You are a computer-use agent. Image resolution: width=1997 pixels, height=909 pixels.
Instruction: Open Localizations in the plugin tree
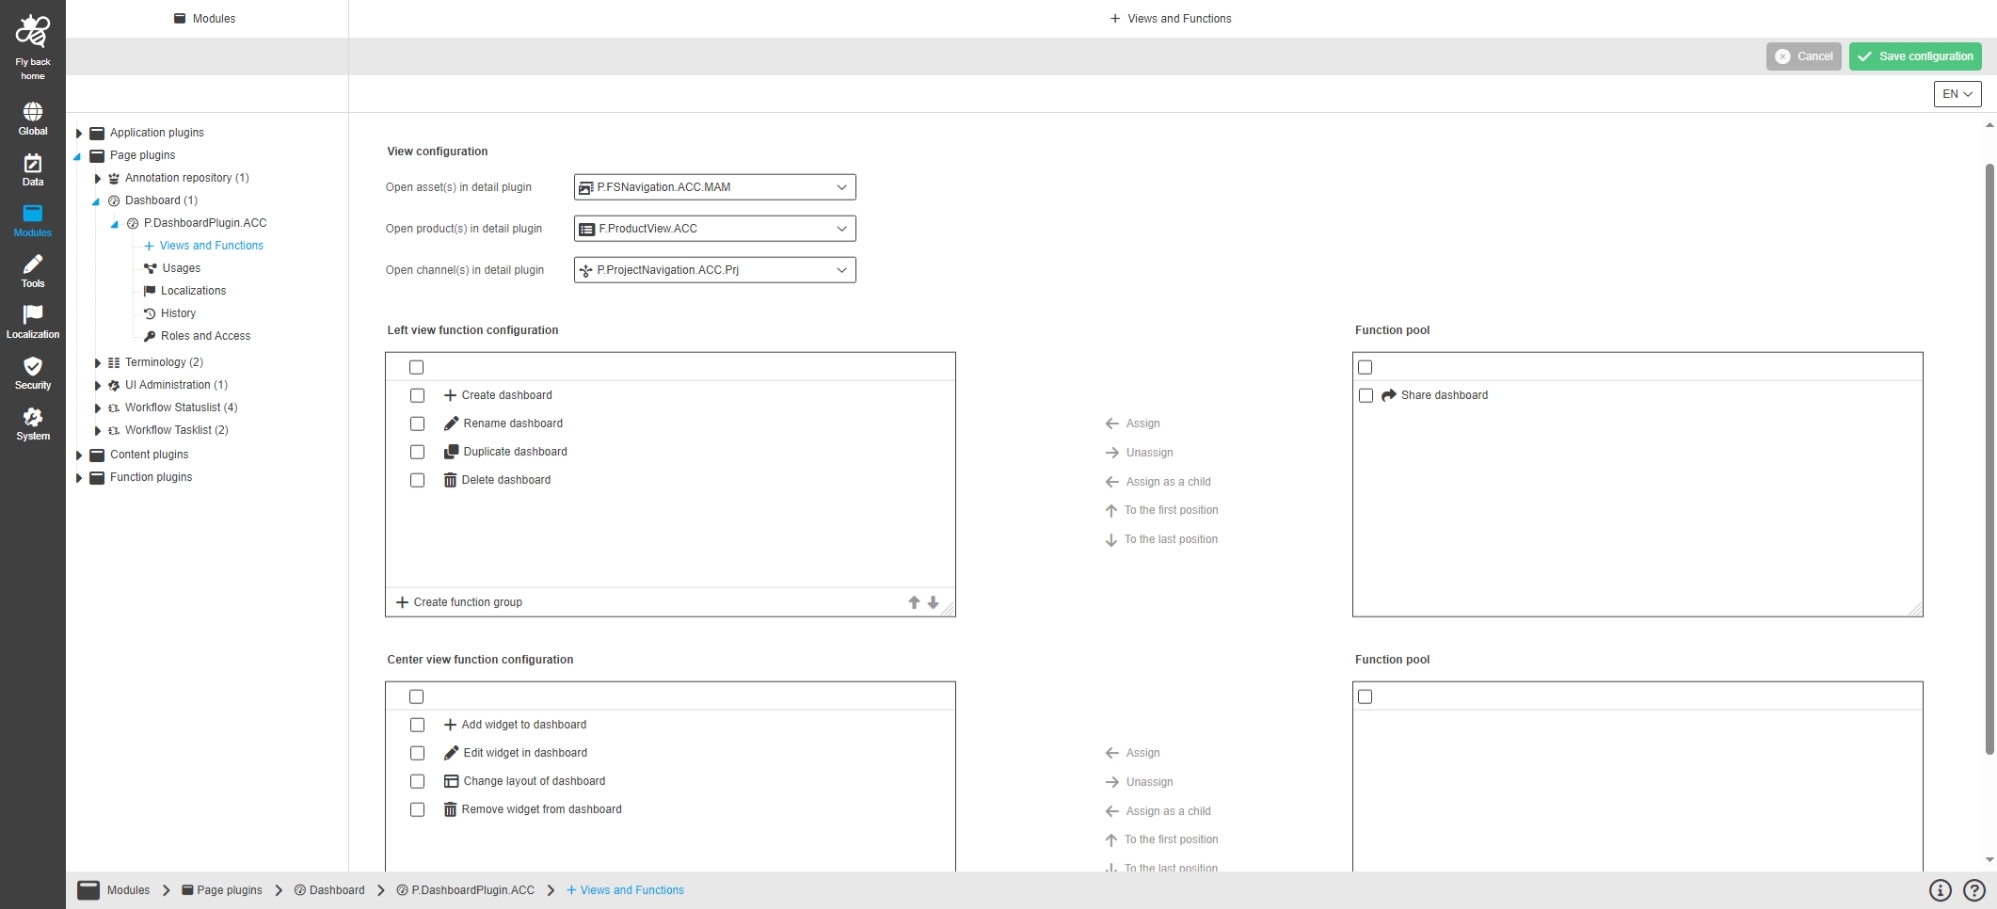pyautogui.click(x=193, y=291)
